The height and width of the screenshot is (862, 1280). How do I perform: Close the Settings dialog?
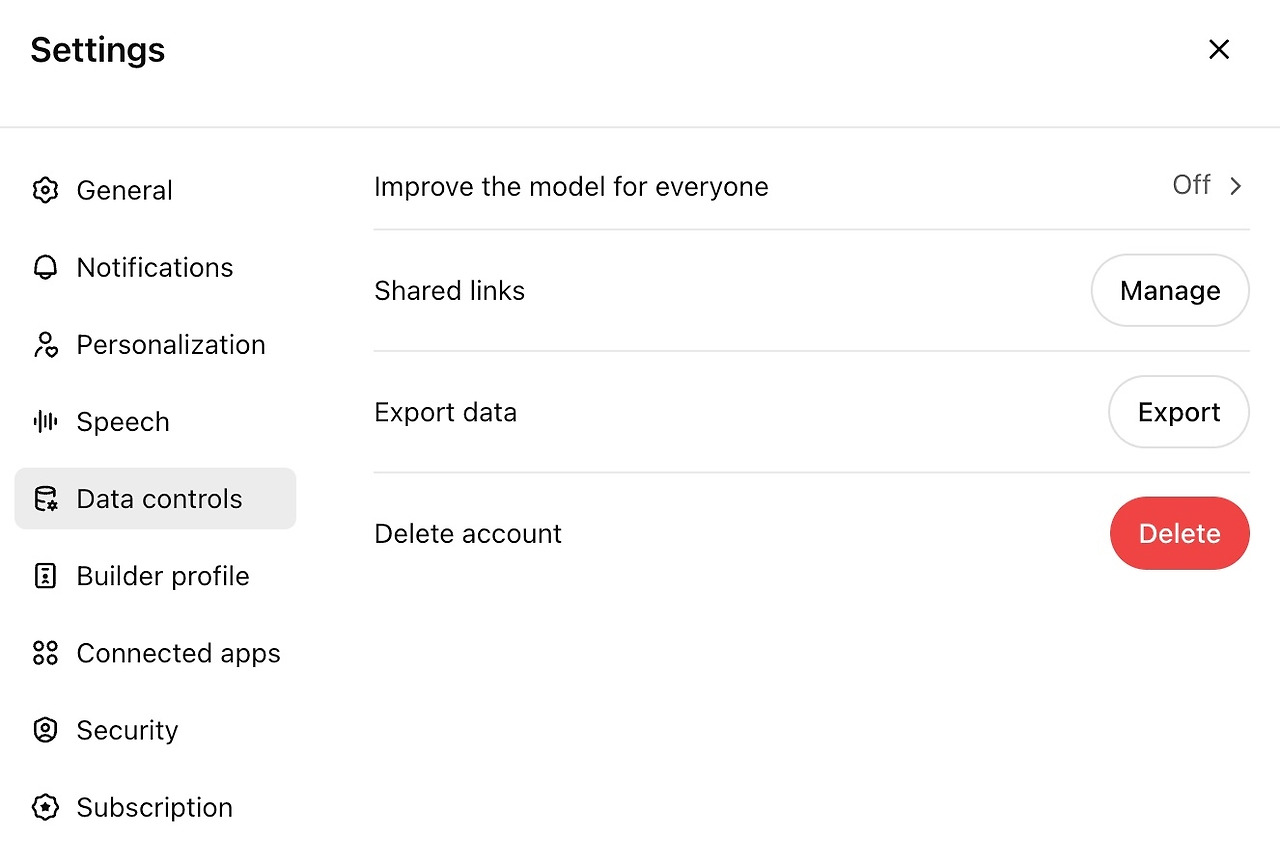pos(1218,50)
